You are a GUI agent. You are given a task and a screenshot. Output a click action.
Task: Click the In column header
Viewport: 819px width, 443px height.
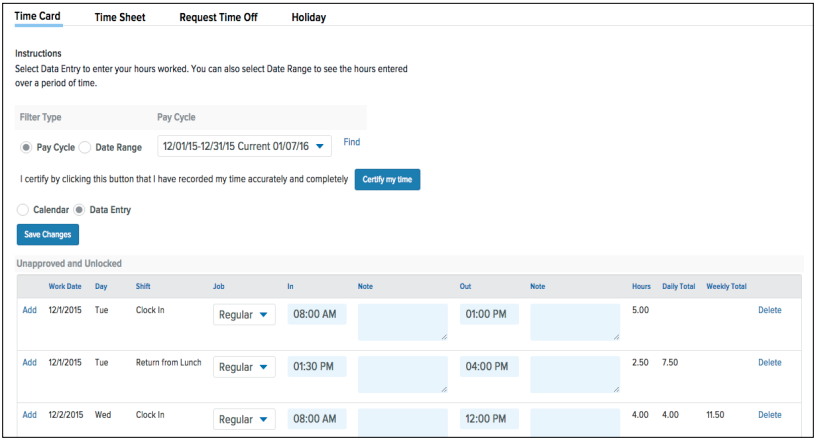coord(290,286)
